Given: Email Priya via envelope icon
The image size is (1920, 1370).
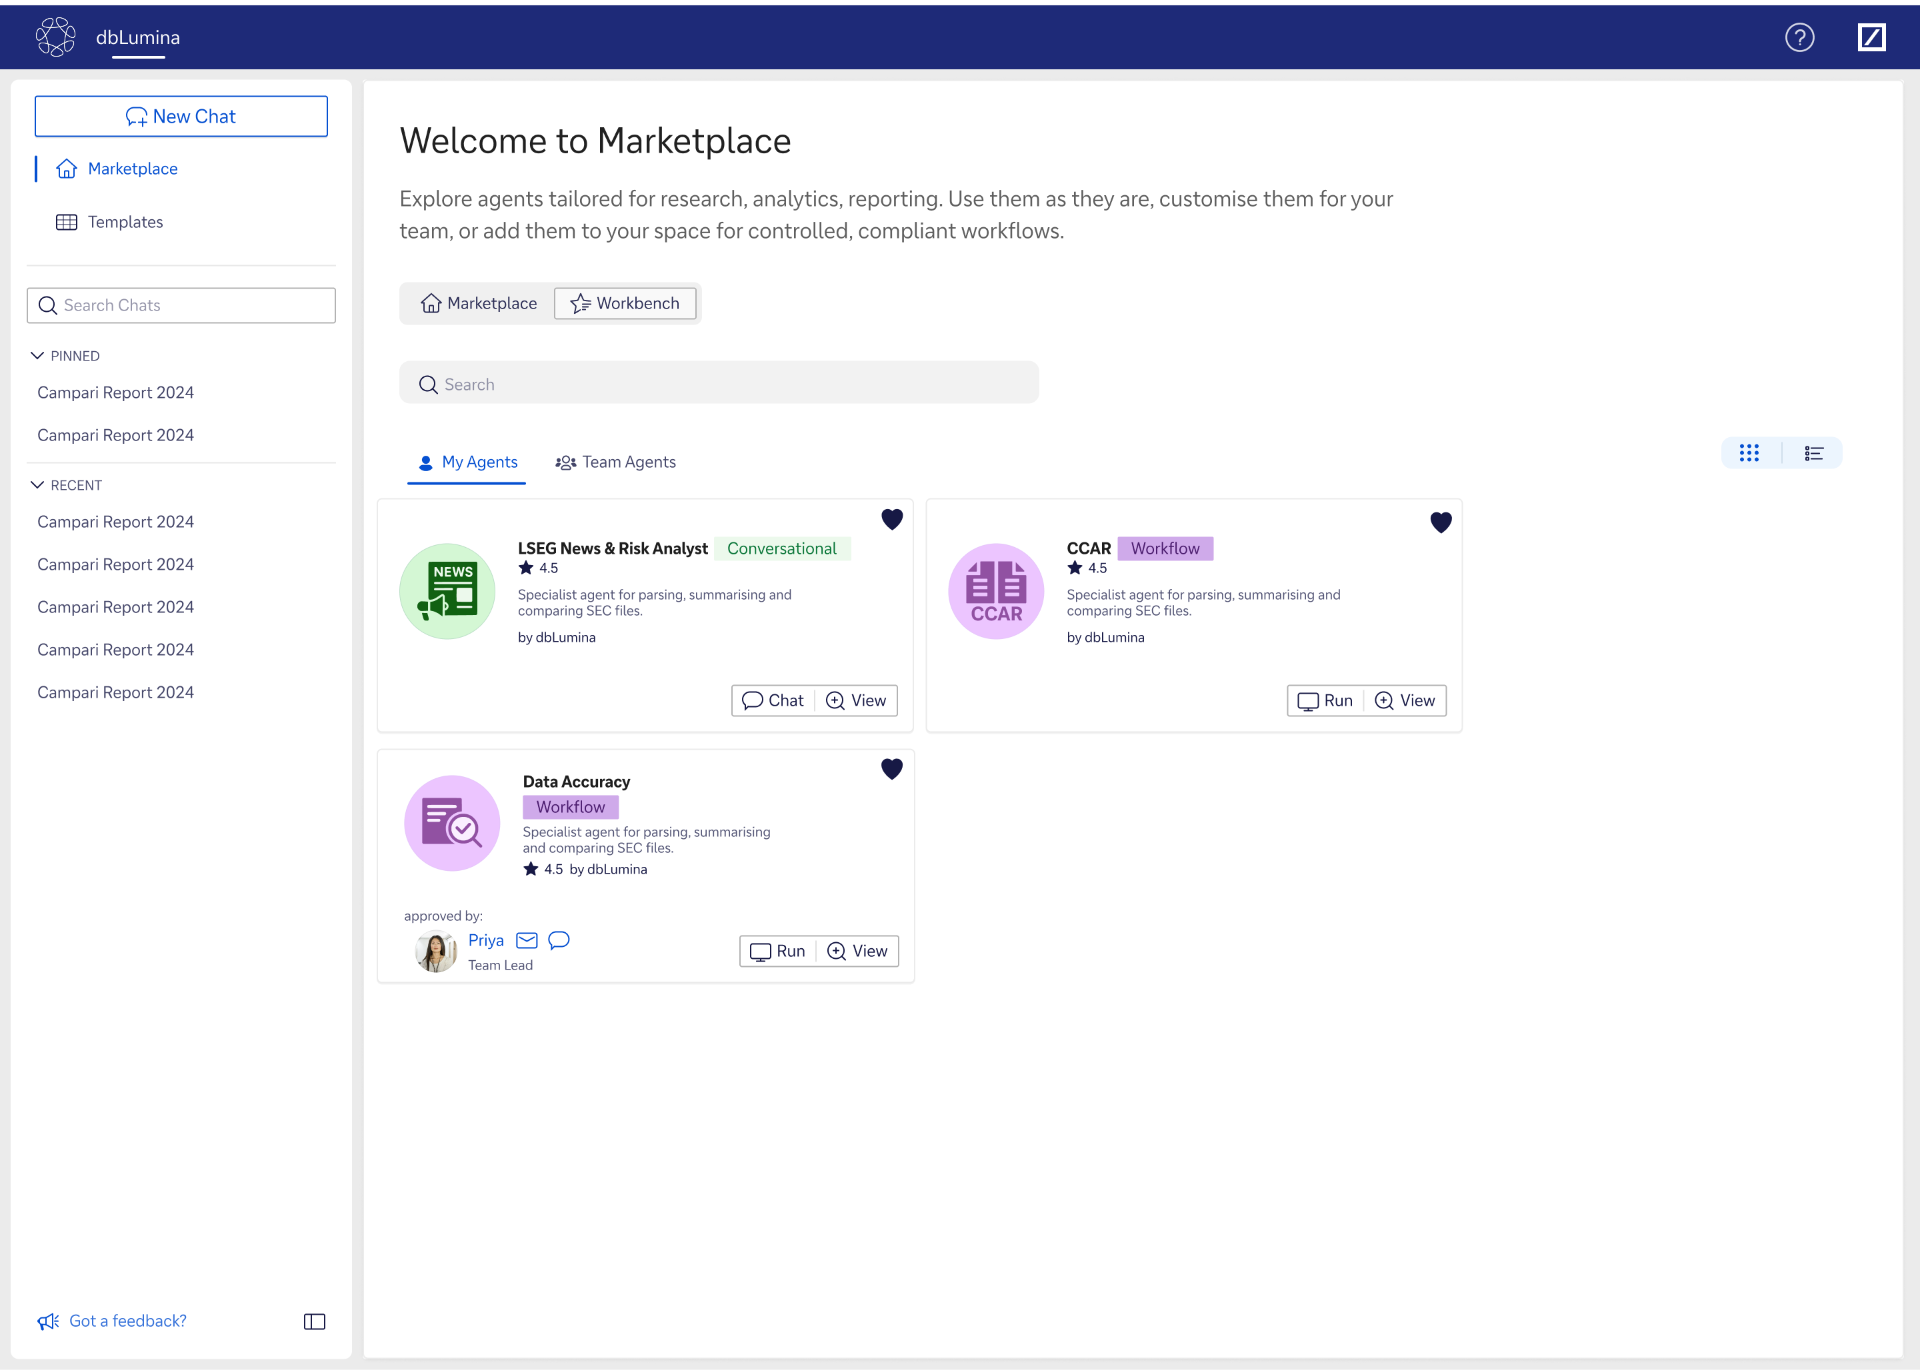Looking at the screenshot, I should pos(527,940).
